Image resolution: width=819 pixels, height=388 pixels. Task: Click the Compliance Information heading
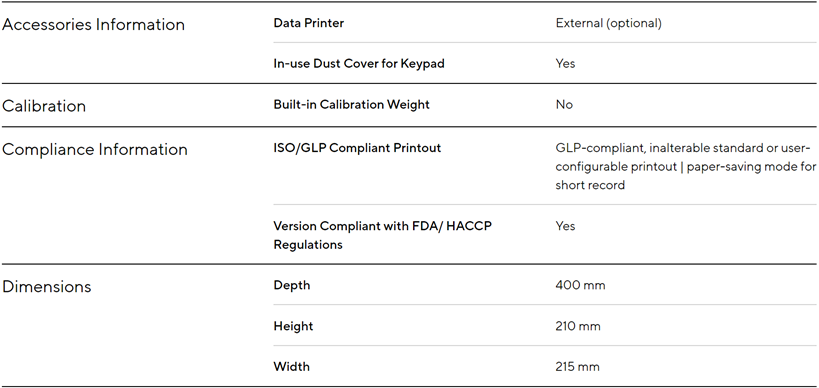95,149
